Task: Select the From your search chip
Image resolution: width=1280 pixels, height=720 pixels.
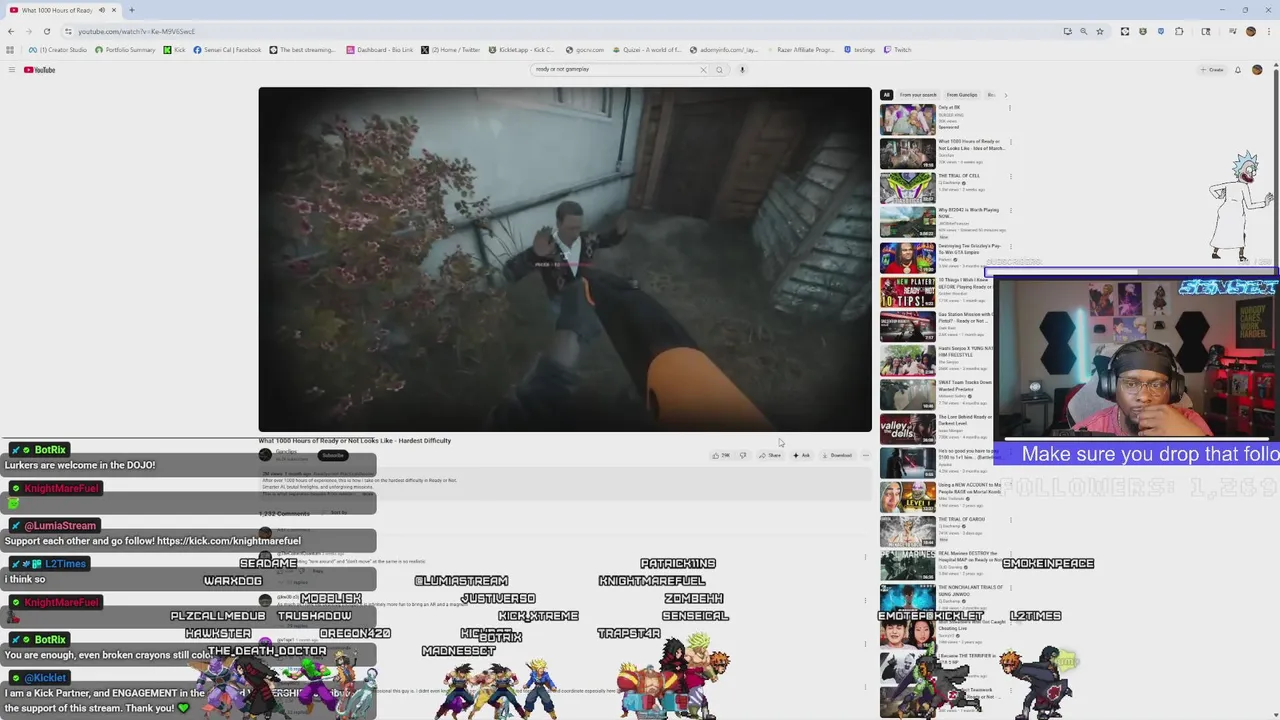Action: (x=918, y=95)
